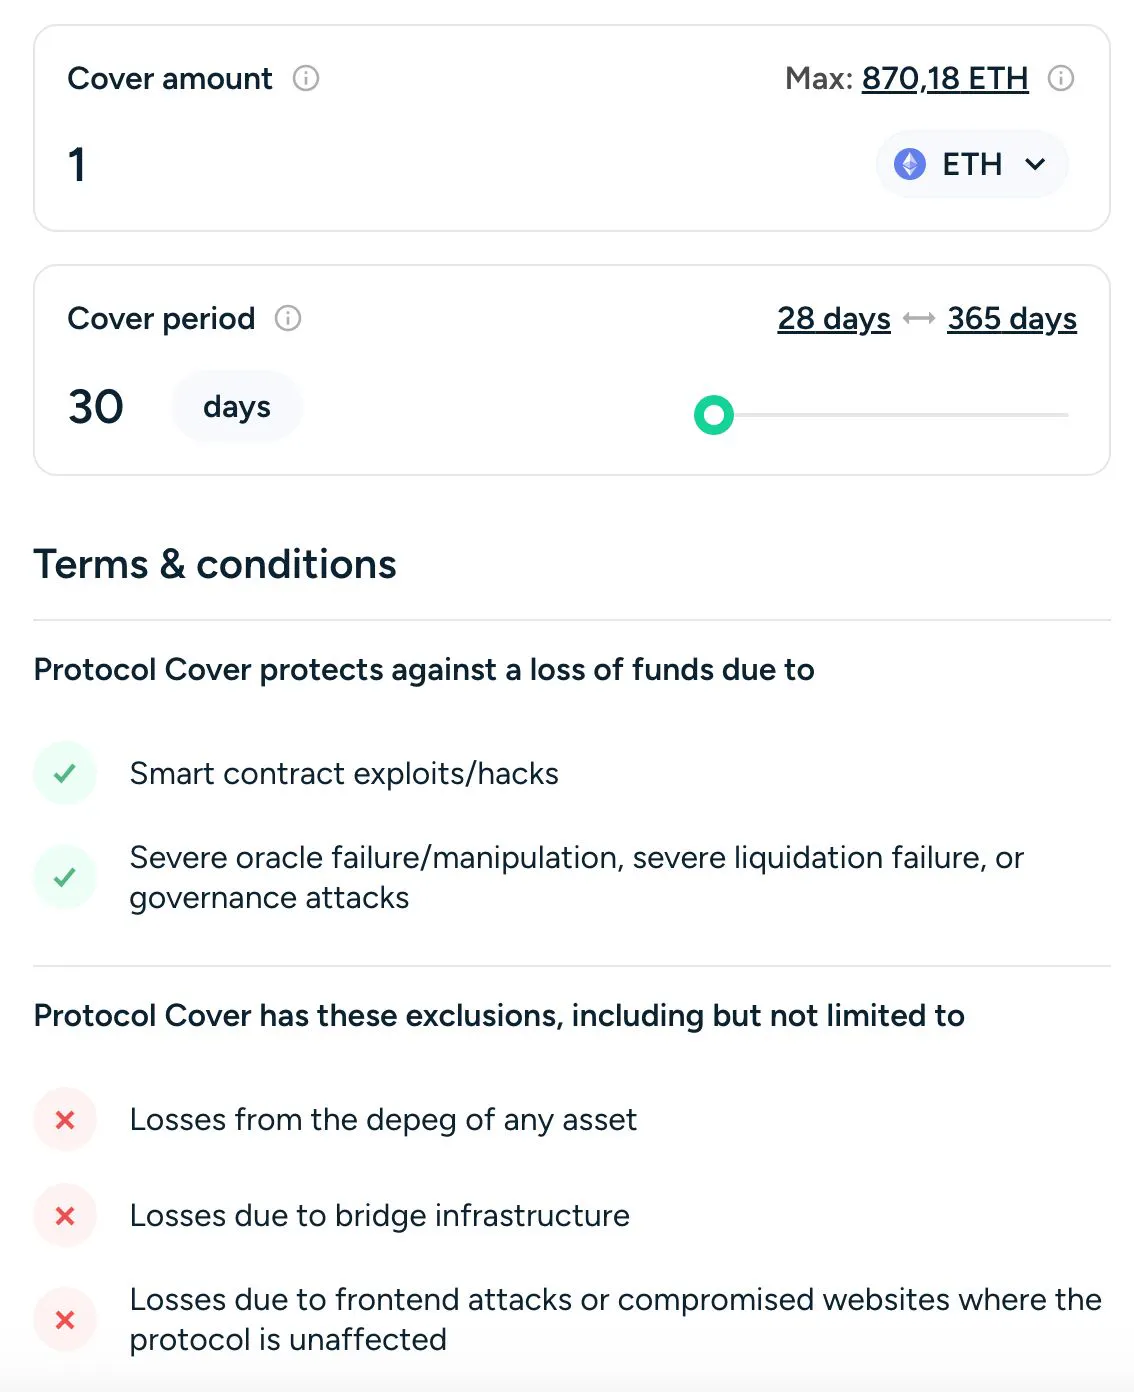Click the Terms & conditions heading
Screen dimensions: 1134x1392
214,564
